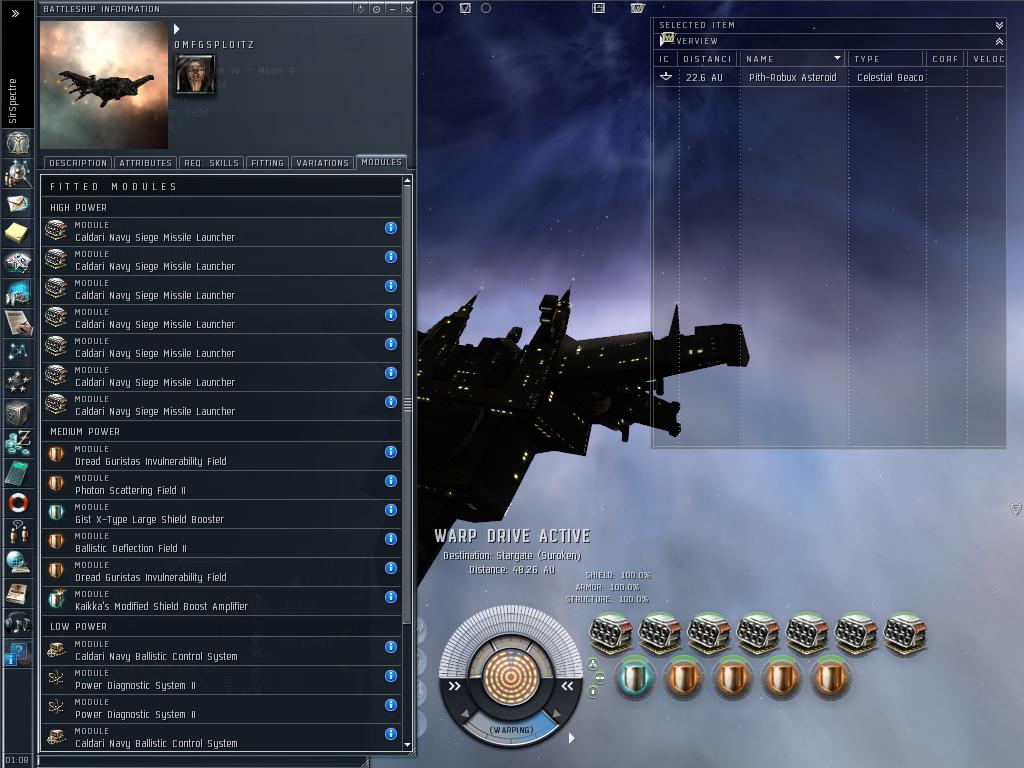Show info for Kaikka's Modified Shield Boost Amplifier
Image resolution: width=1024 pixels, height=768 pixels.
pos(391,597)
